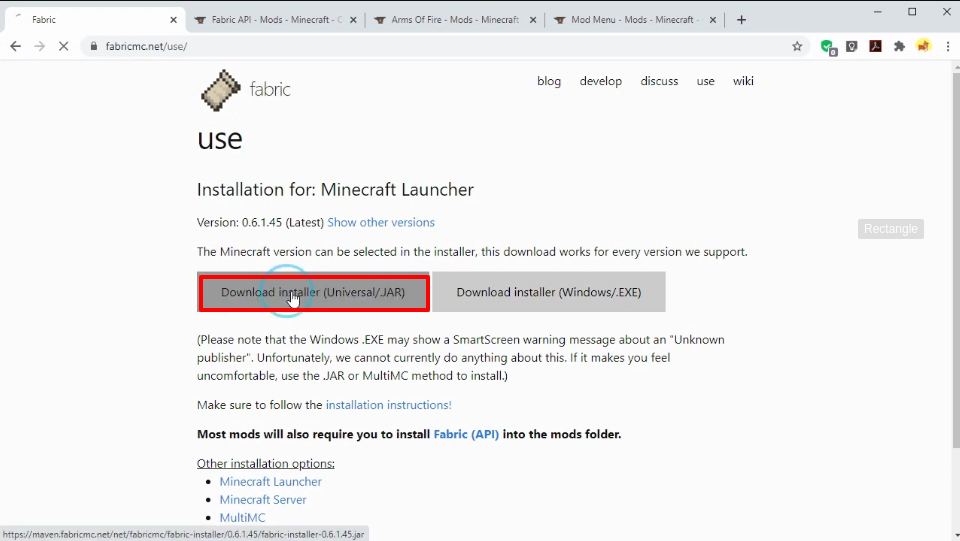Stop page loading with X icon
The width and height of the screenshot is (960, 541).
pyautogui.click(x=63, y=46)
